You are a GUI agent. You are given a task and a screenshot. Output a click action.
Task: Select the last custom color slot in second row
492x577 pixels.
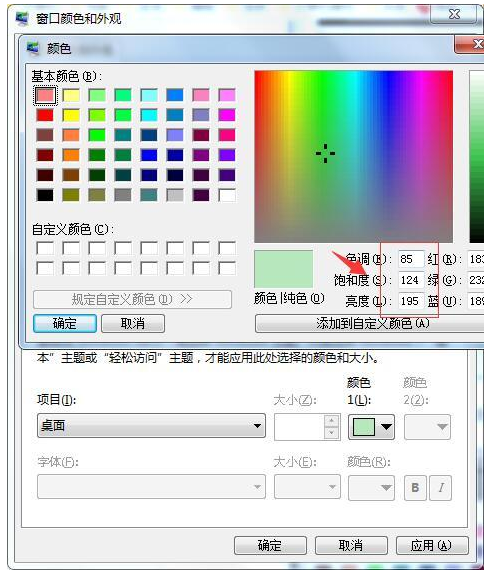coord(227,268)
